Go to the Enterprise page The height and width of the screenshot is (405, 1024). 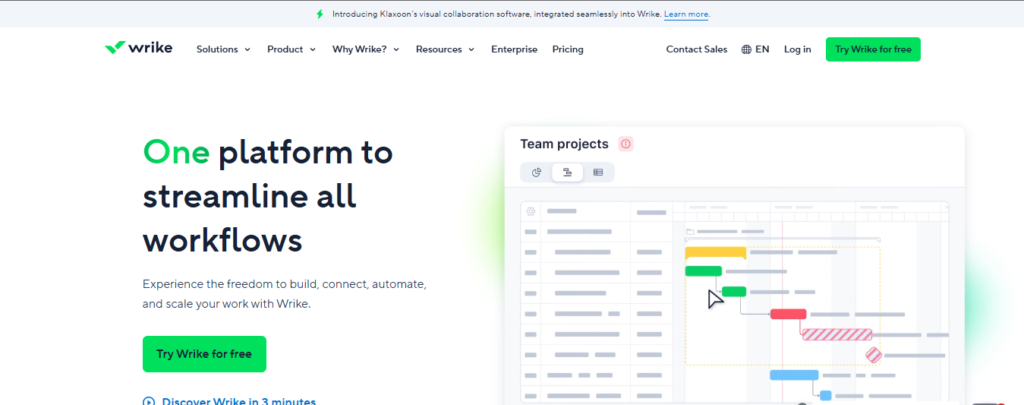coord(514,49)
